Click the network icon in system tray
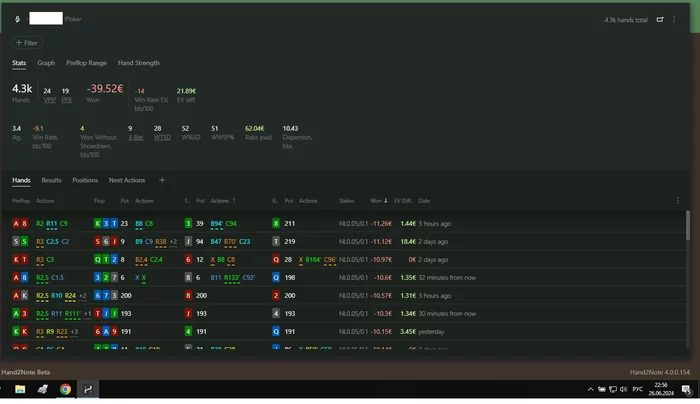Image resolution: width=700 pixels, height=404 pixels. (613, 389)
